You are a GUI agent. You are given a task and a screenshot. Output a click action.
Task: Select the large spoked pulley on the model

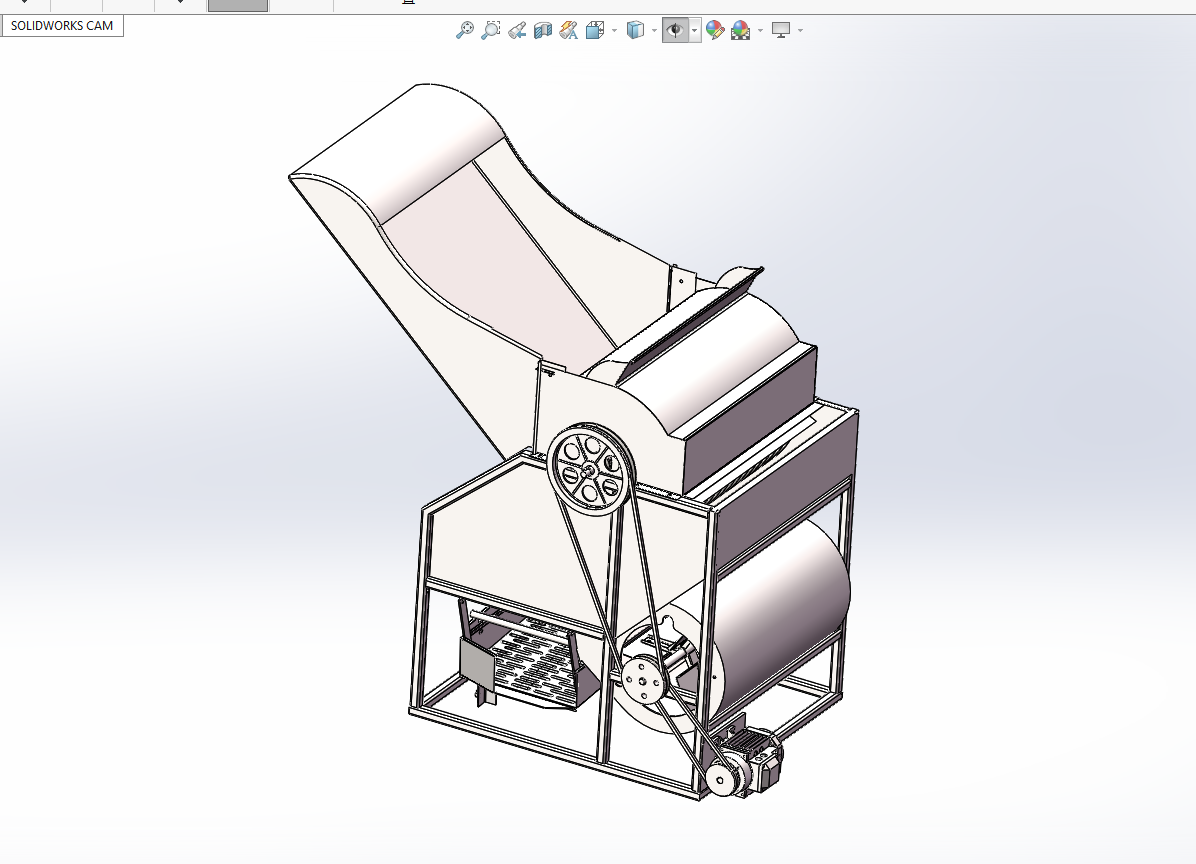pos(590,470)
